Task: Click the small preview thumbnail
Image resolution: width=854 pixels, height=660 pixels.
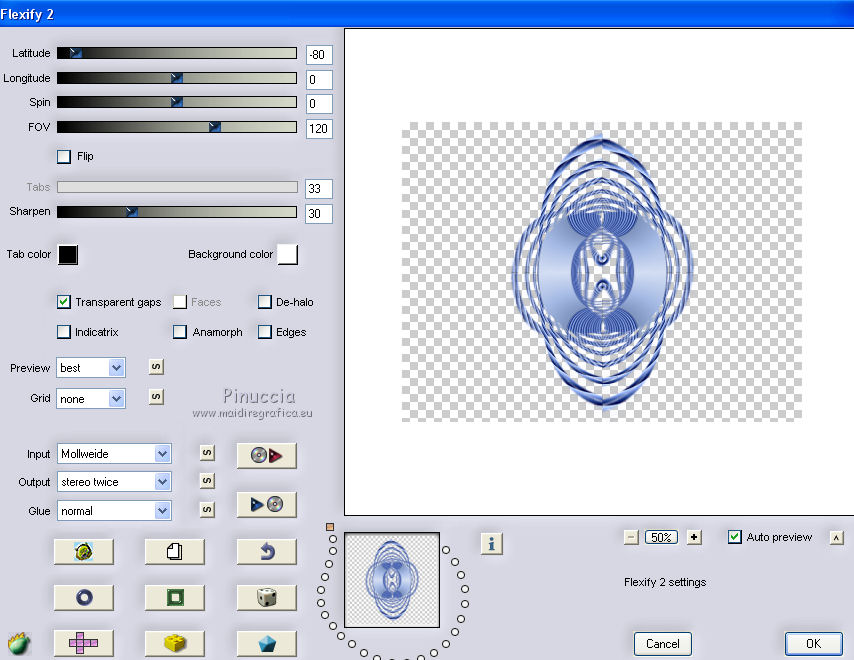Action: tap(392, 580)
